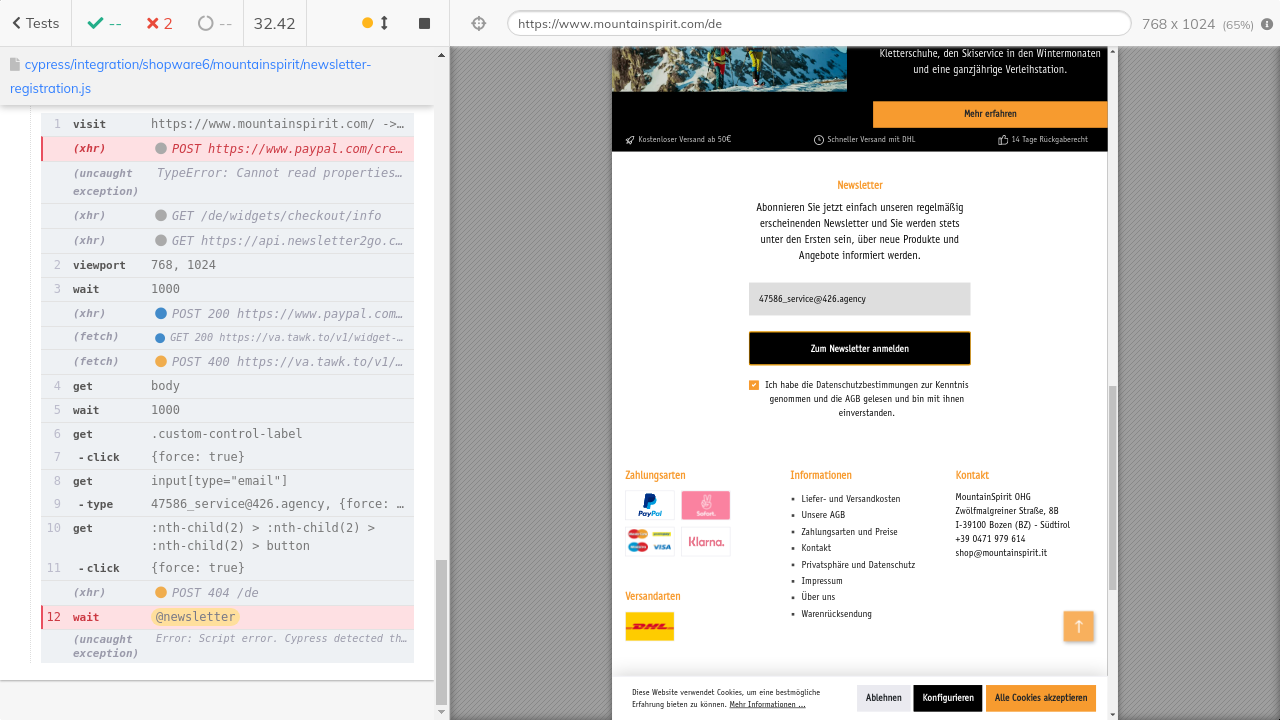
Task: Toggle the Datenschutzbestimmungen consent checkbox
Action: click(x=754, y=385)
